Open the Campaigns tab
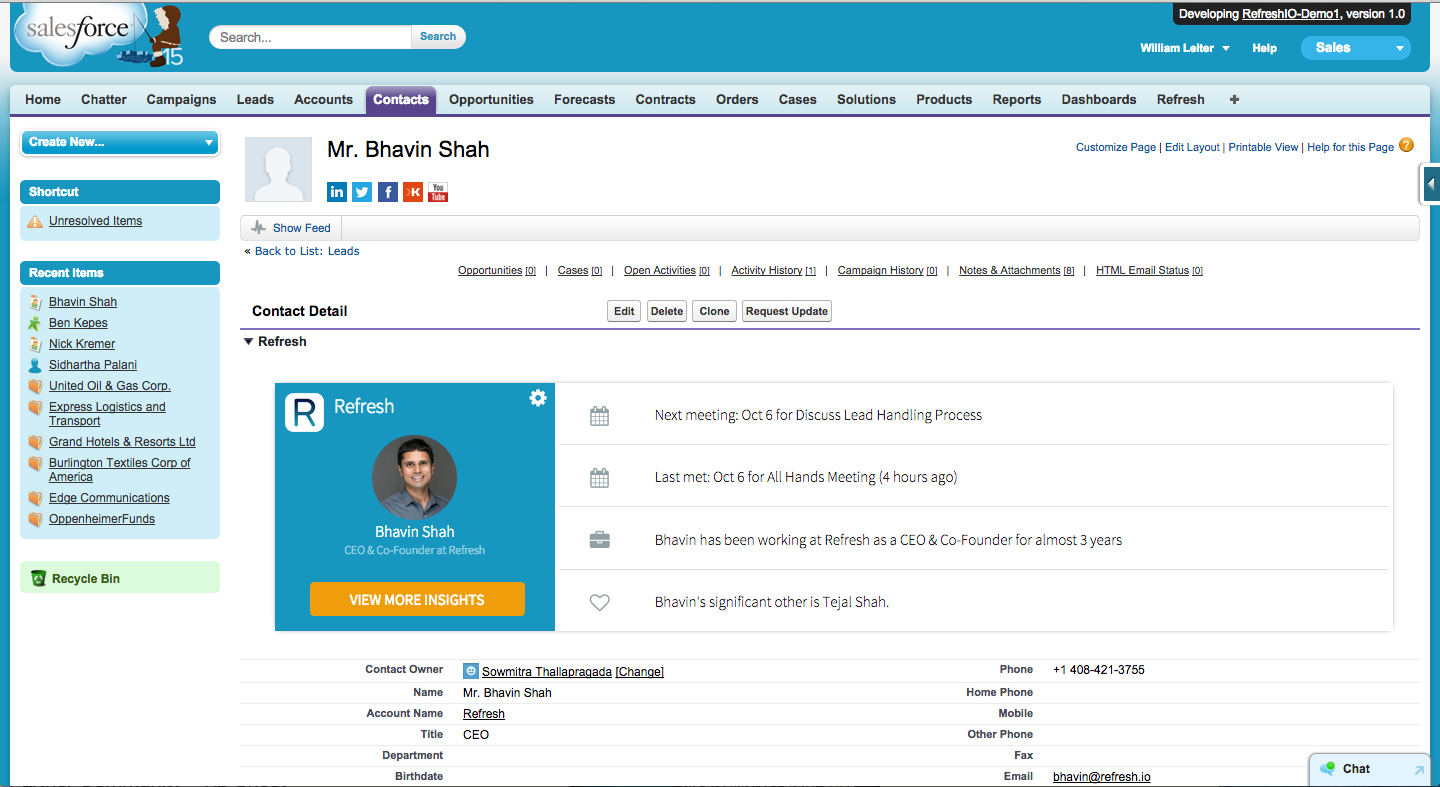The image size is (1440, 787). pyautogui.click(x=181, y=99)
